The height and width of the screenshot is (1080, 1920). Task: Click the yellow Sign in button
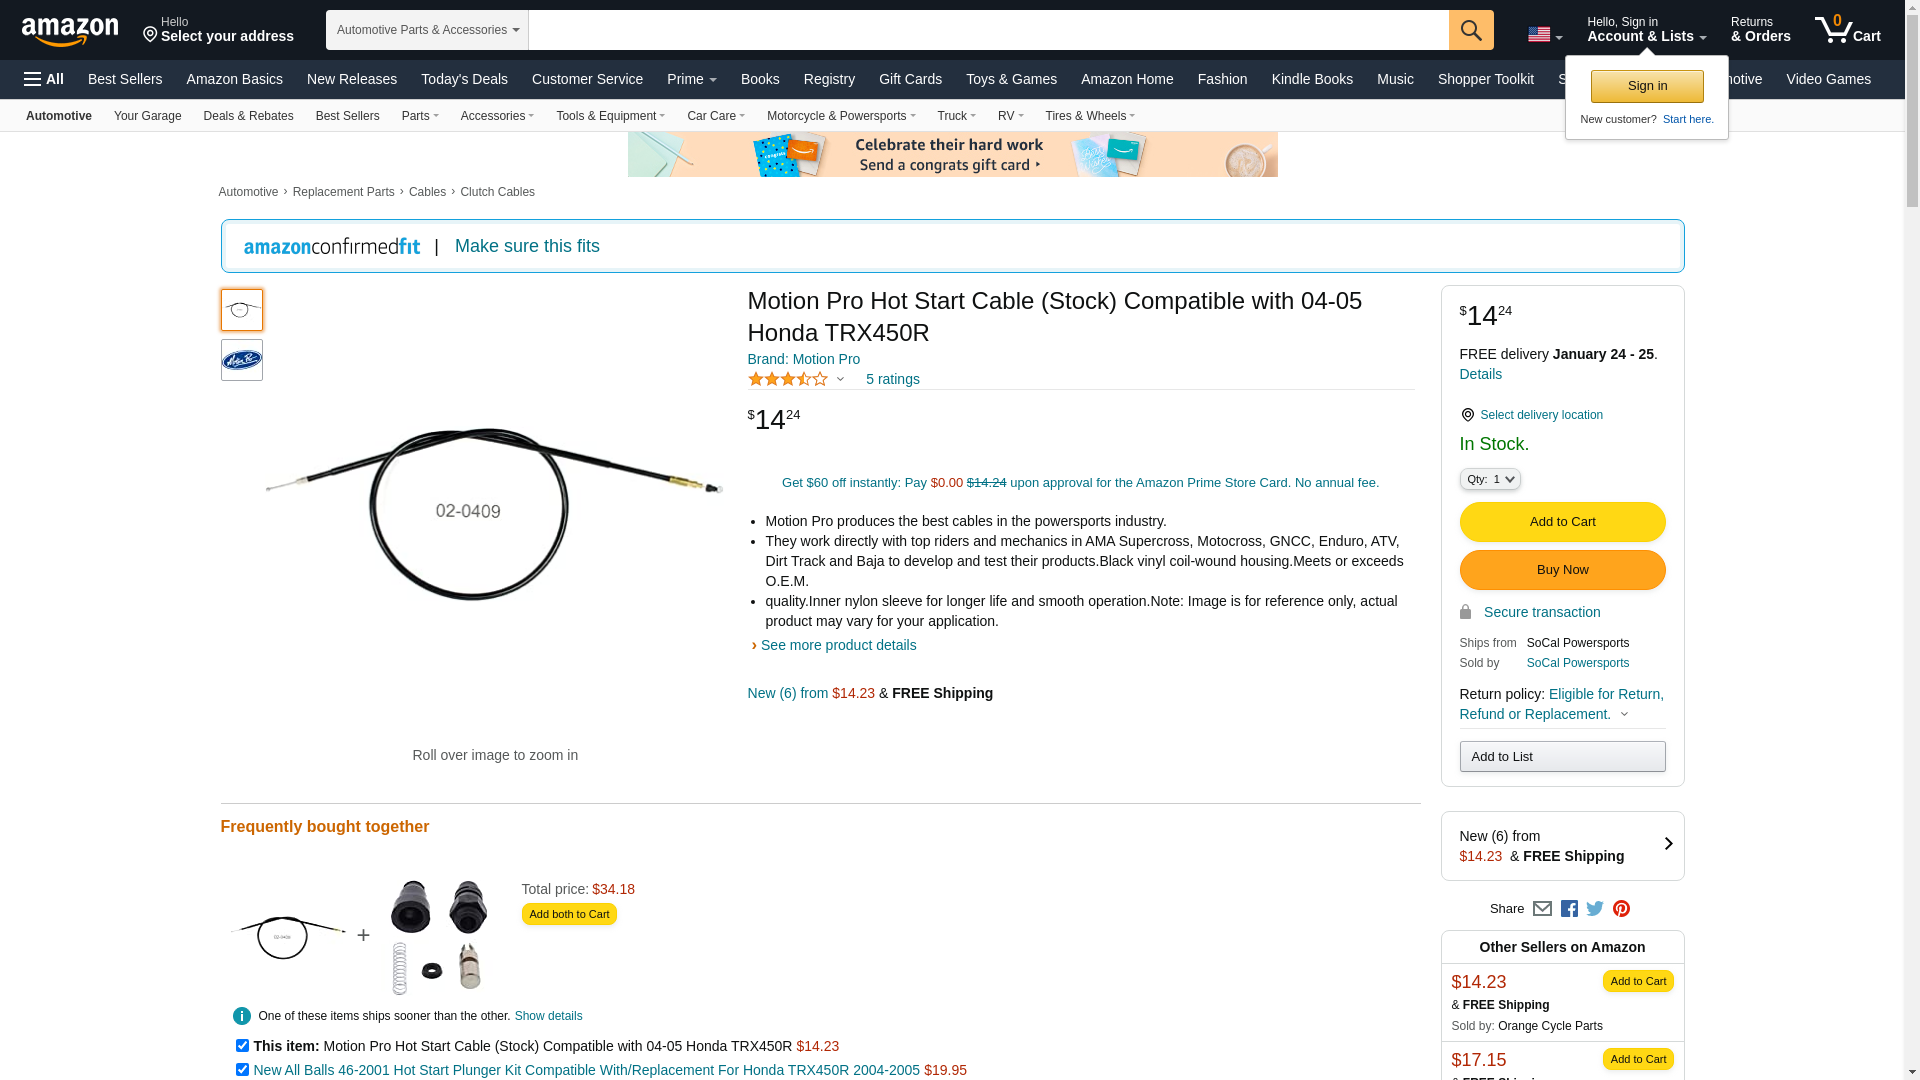1647,86
